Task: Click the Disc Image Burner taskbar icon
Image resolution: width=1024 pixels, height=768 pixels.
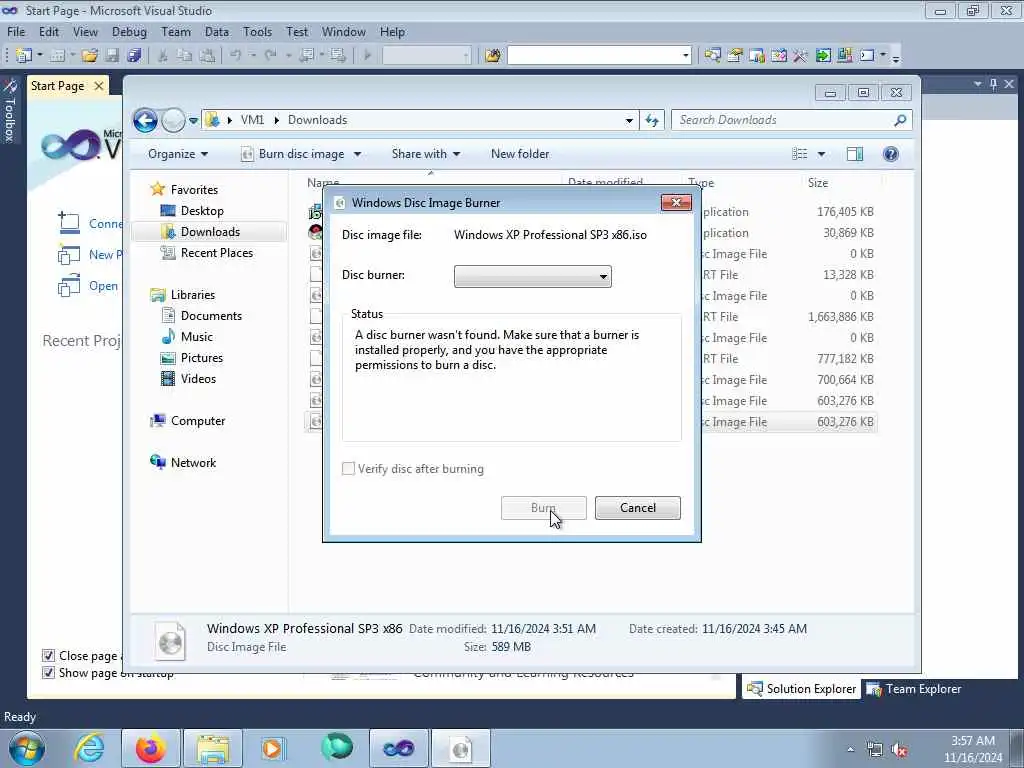Action: click(x=461, y=748)
